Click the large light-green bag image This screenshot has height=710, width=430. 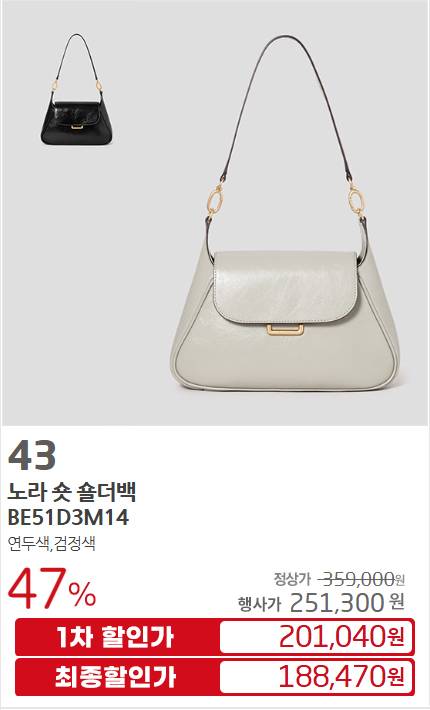coord(285,213)
